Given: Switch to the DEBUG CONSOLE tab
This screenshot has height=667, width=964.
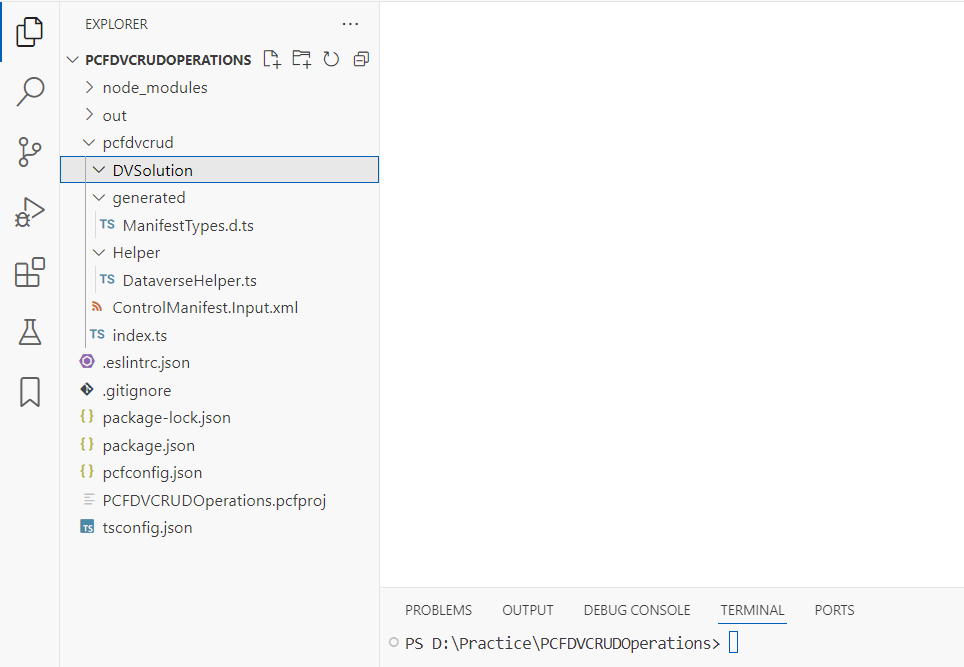Looking at the screenshot, I should click(636, 610).
